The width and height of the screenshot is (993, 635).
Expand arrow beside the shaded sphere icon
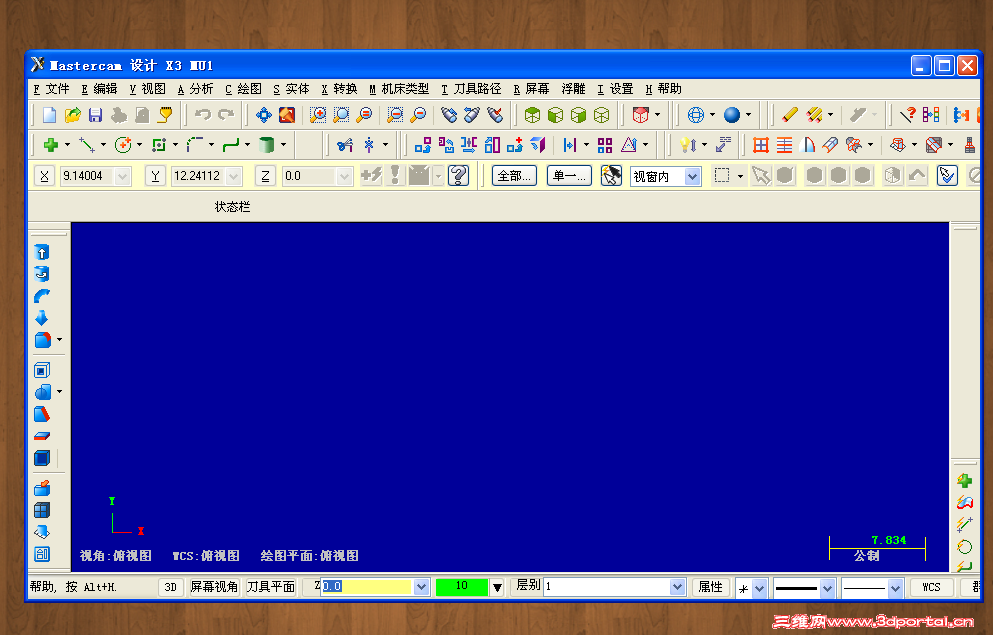coord(748,115)
